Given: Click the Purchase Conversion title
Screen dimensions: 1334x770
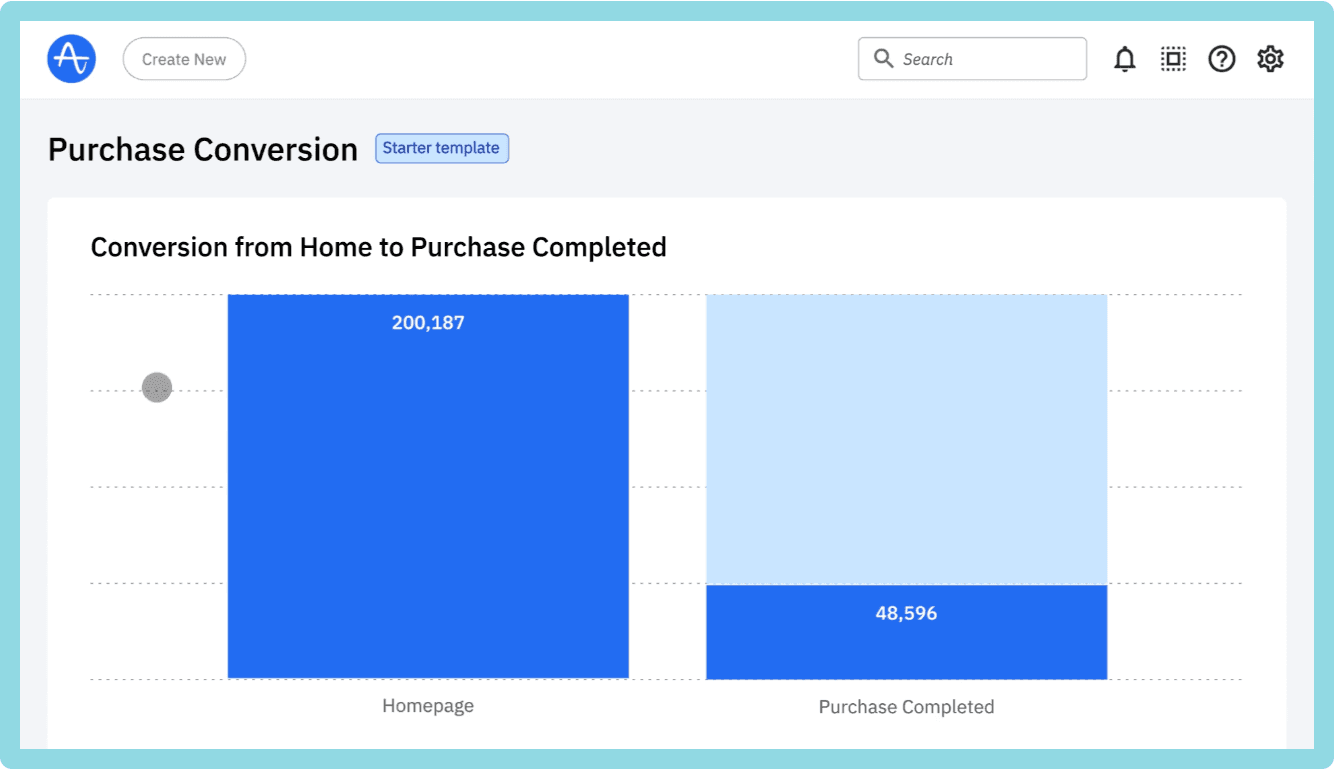Looking at the screenshot, I should click(x=202, y=148).
